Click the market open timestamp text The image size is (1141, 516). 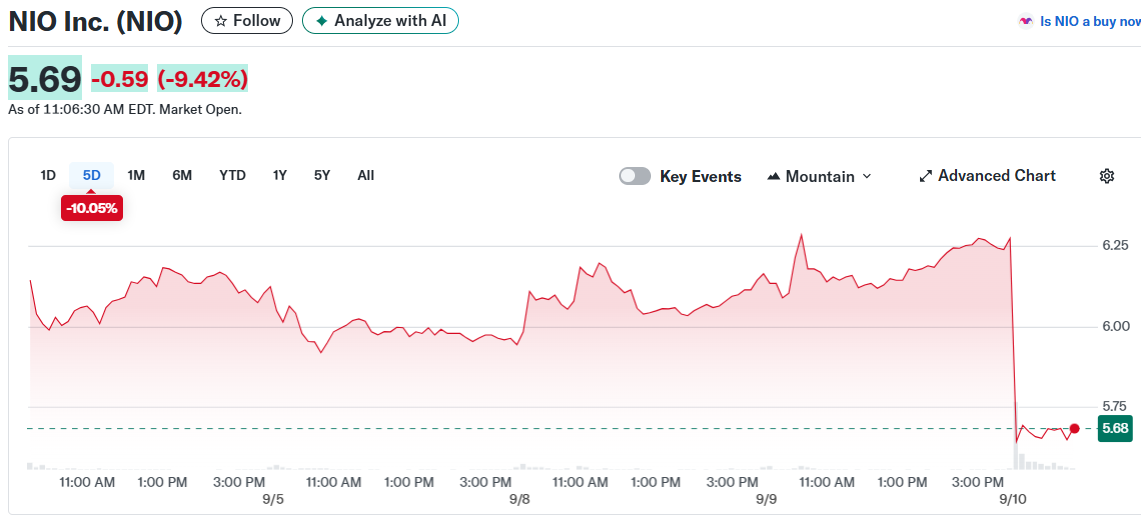click(x=125, y=110)
